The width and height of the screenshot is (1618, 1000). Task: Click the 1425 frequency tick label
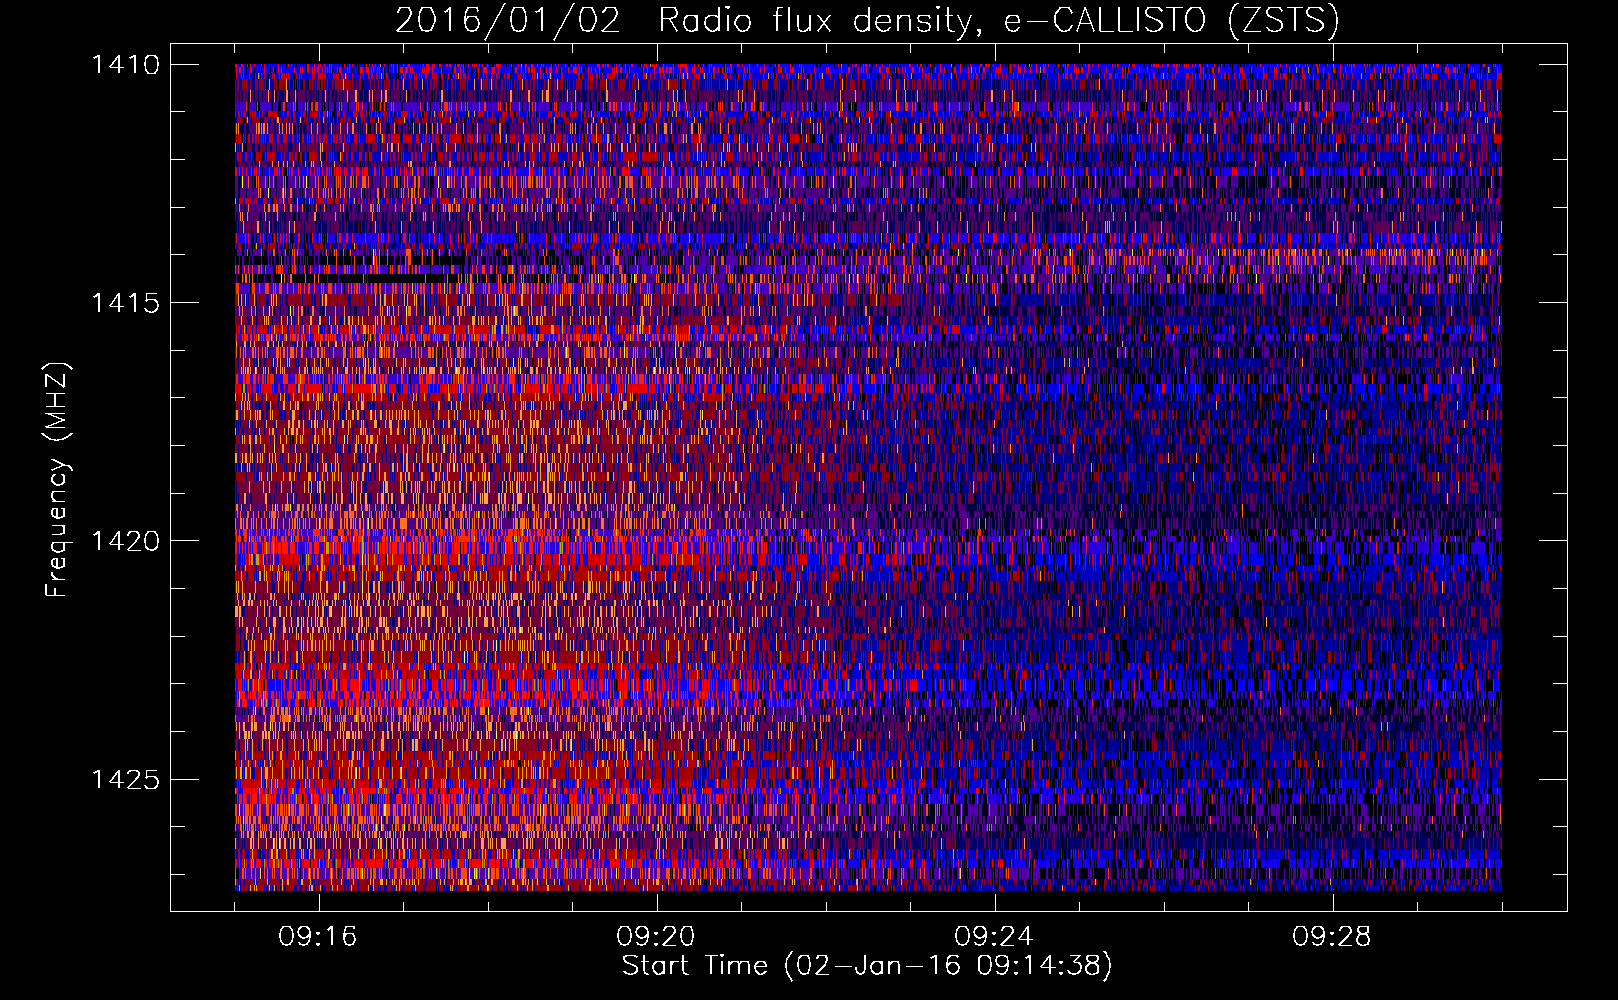point(125,779)
